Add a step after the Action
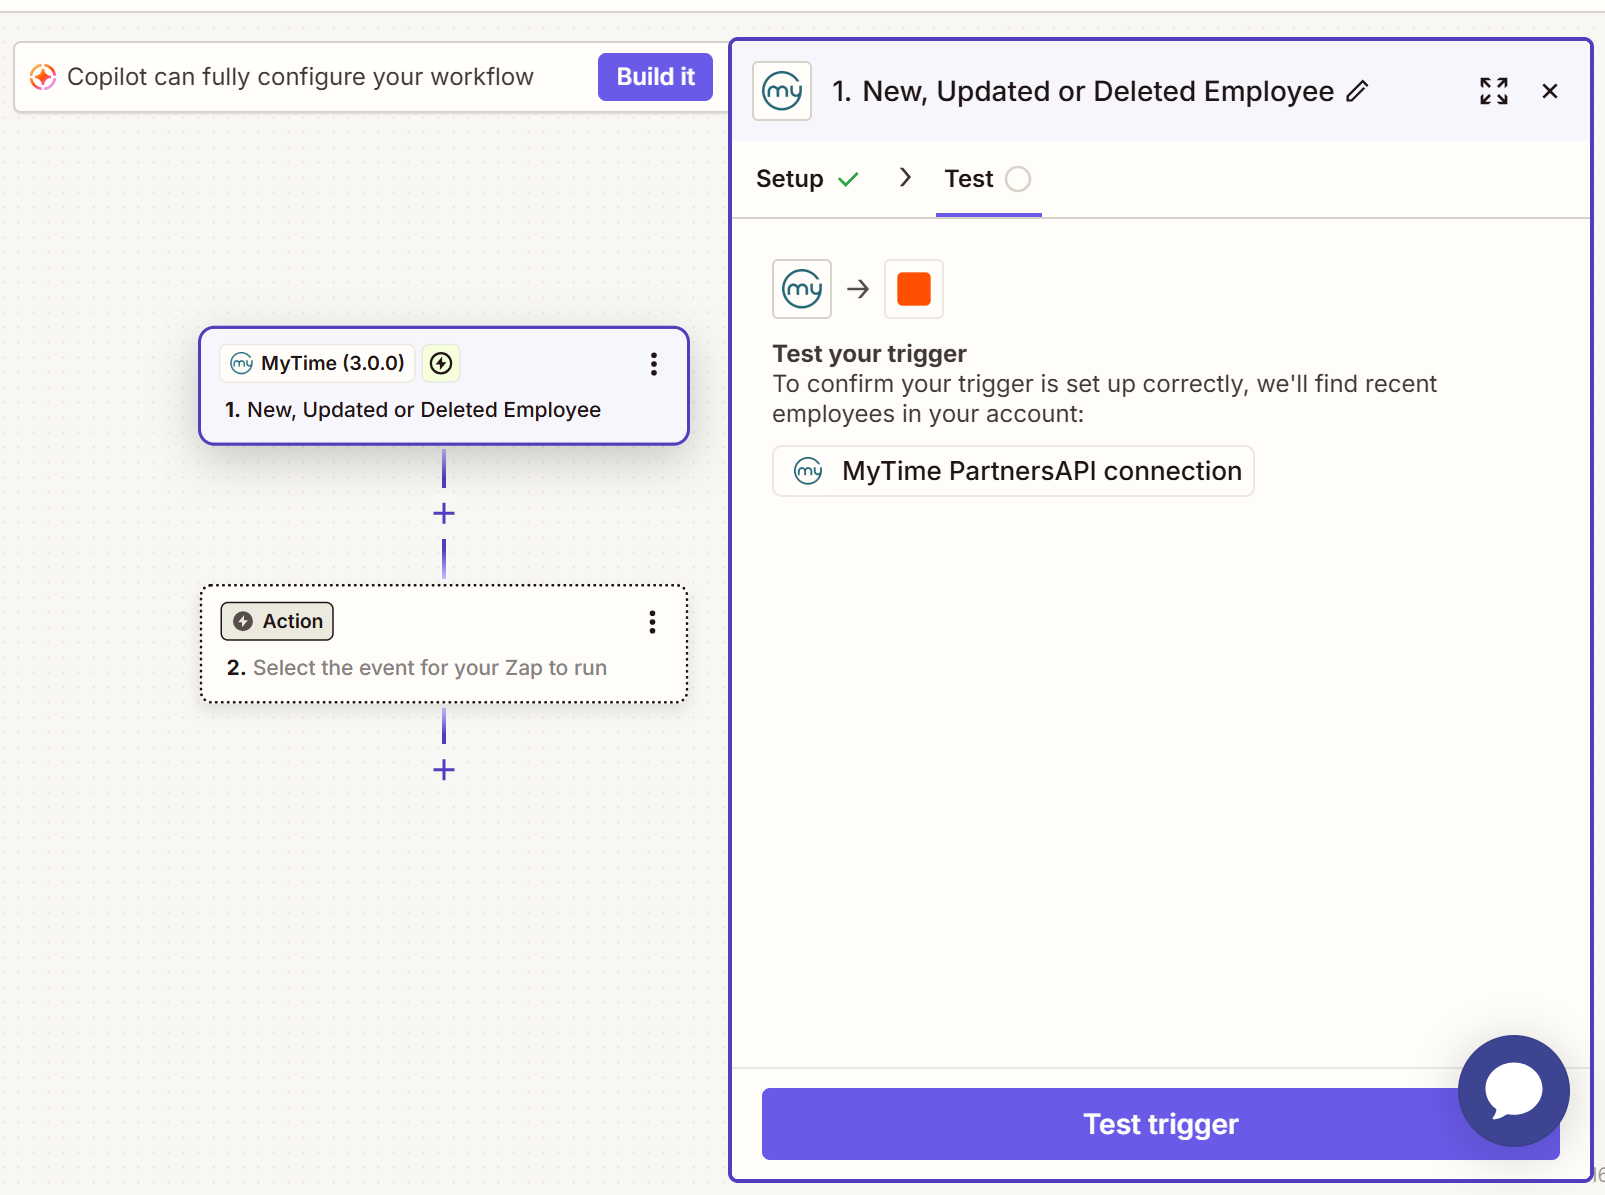The image size is (1605, 1195). click(444, 770)
